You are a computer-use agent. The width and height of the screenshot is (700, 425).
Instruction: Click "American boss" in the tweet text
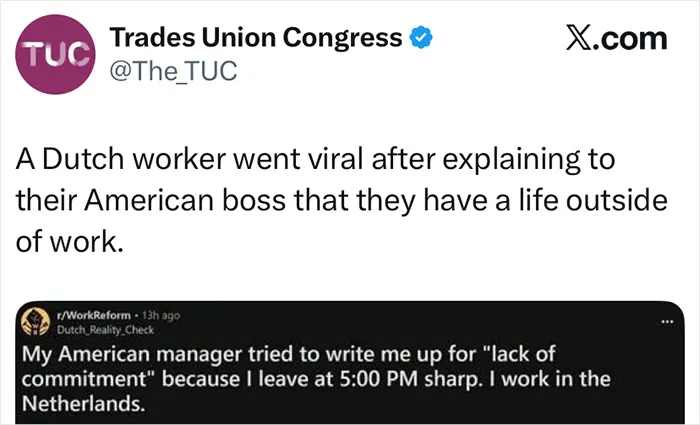[x=184, y=200]
